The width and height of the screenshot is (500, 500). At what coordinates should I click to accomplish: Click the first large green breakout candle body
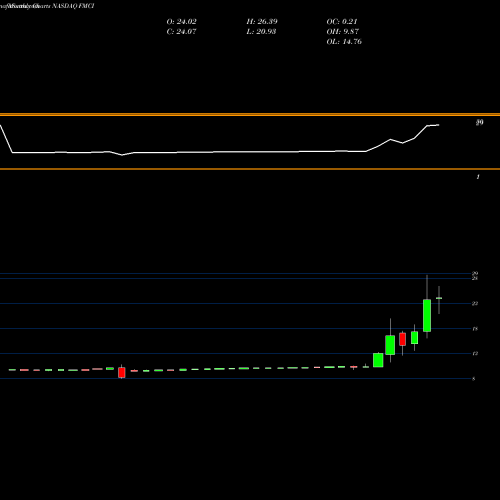(x=378, y=360)
